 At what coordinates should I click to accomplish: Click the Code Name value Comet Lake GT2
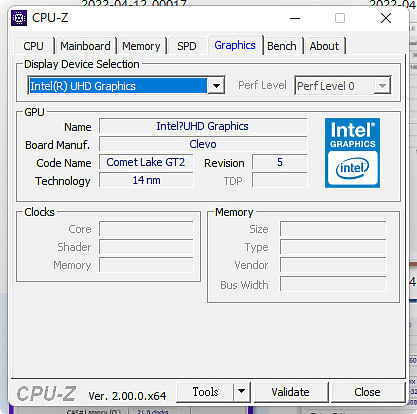146,162
